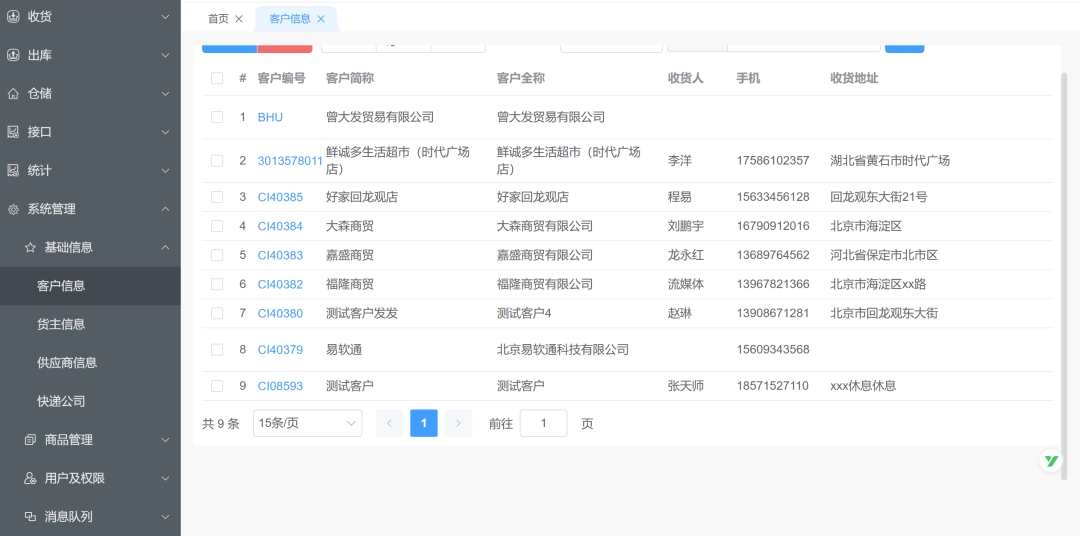Click the 仓储 home icon

13,93
